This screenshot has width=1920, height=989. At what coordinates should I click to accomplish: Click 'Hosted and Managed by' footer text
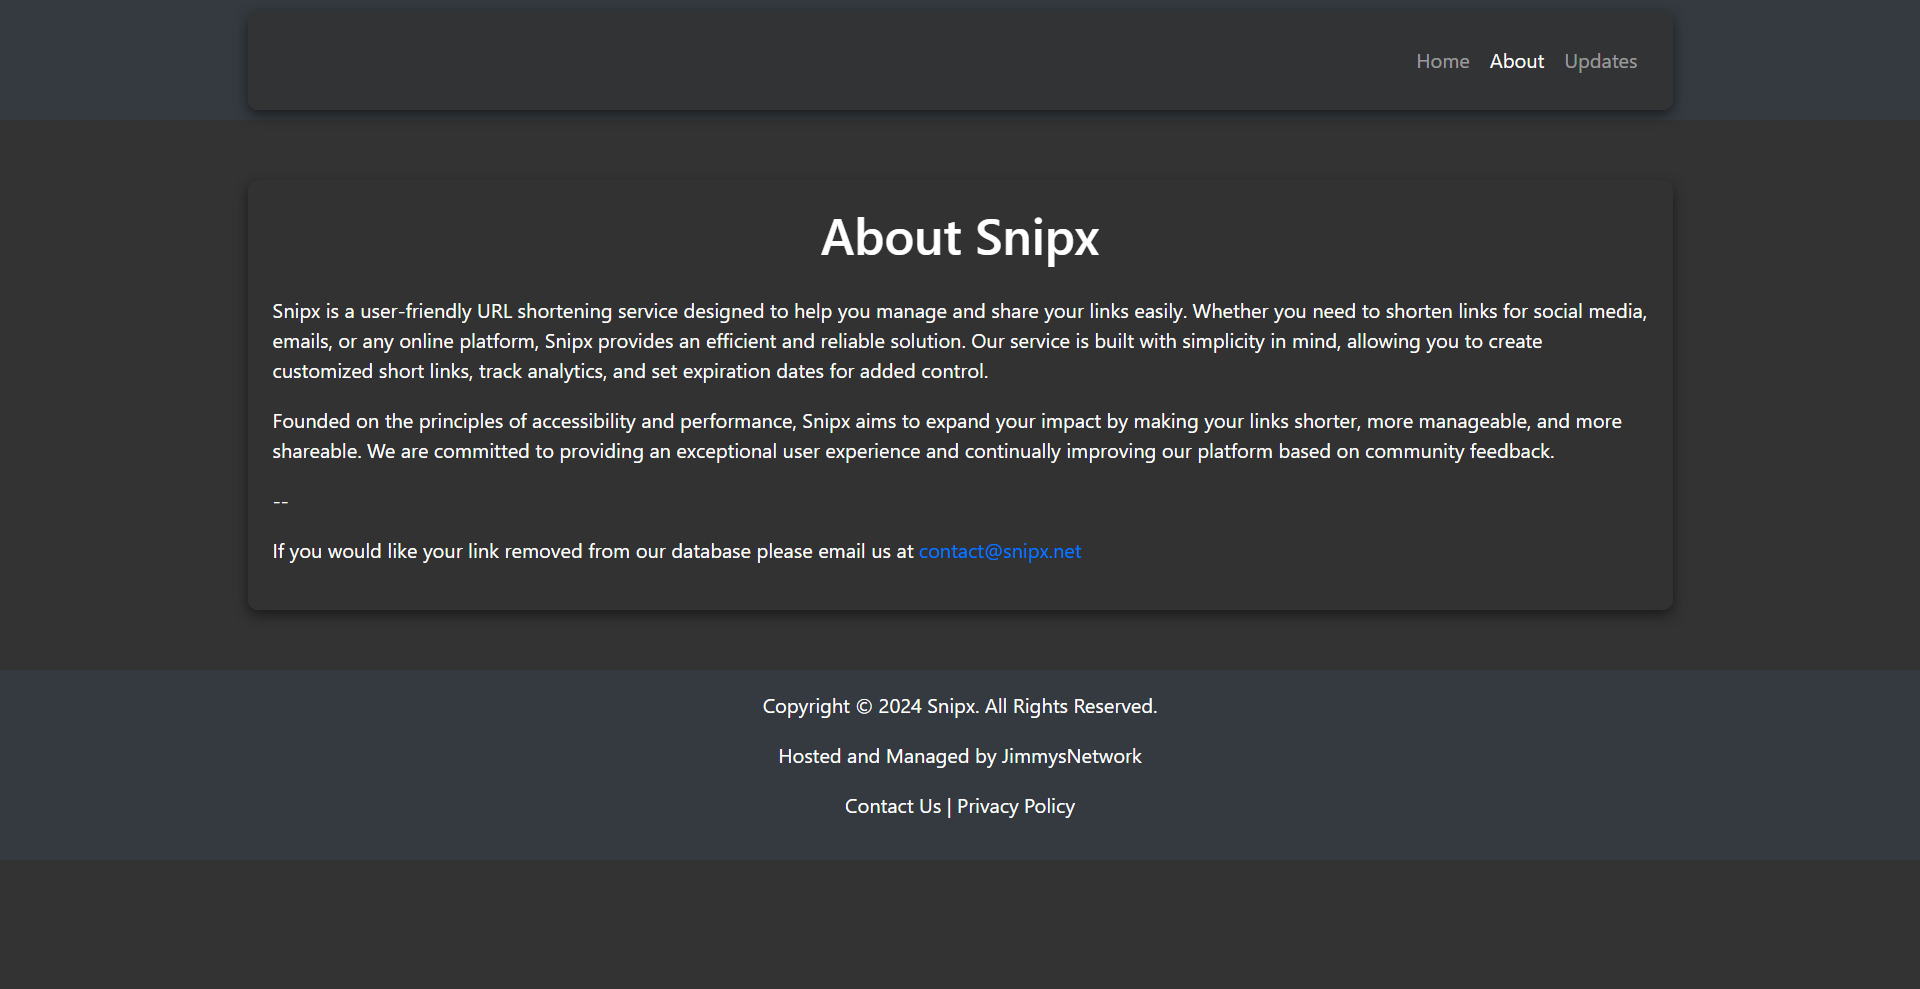[x=887, y=756]
